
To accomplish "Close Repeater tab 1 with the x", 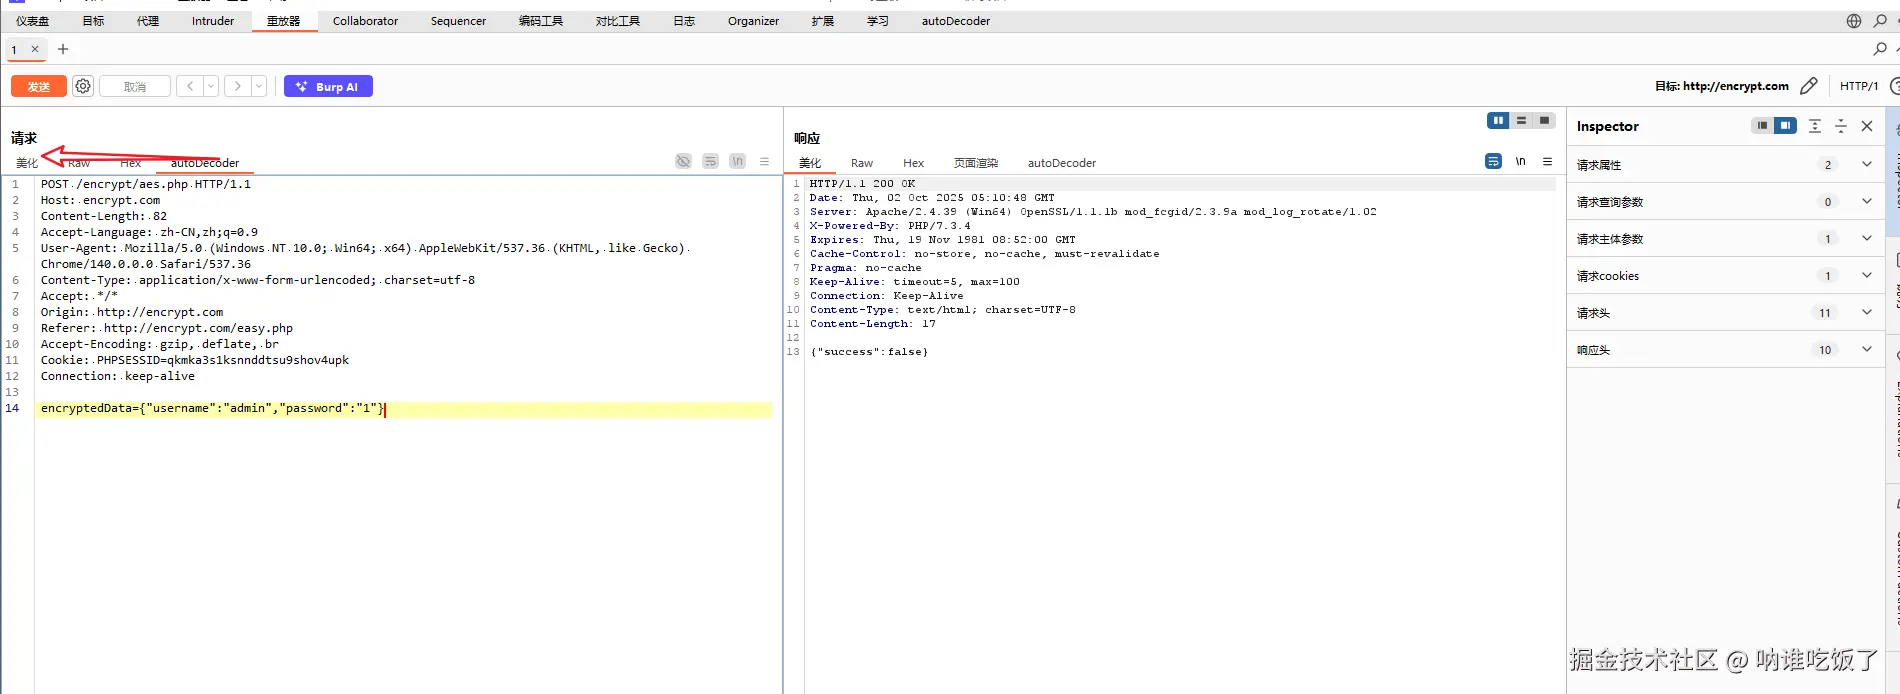I will [35, 49].
